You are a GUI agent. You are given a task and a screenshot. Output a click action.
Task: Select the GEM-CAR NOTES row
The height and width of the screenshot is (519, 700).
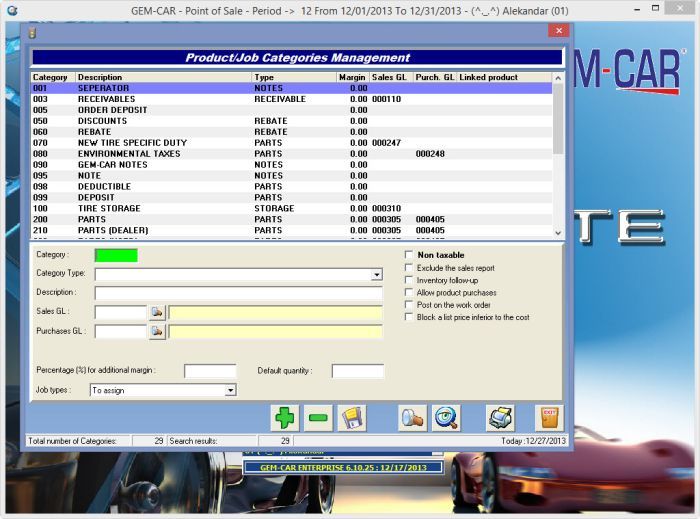tap(292, 165)
